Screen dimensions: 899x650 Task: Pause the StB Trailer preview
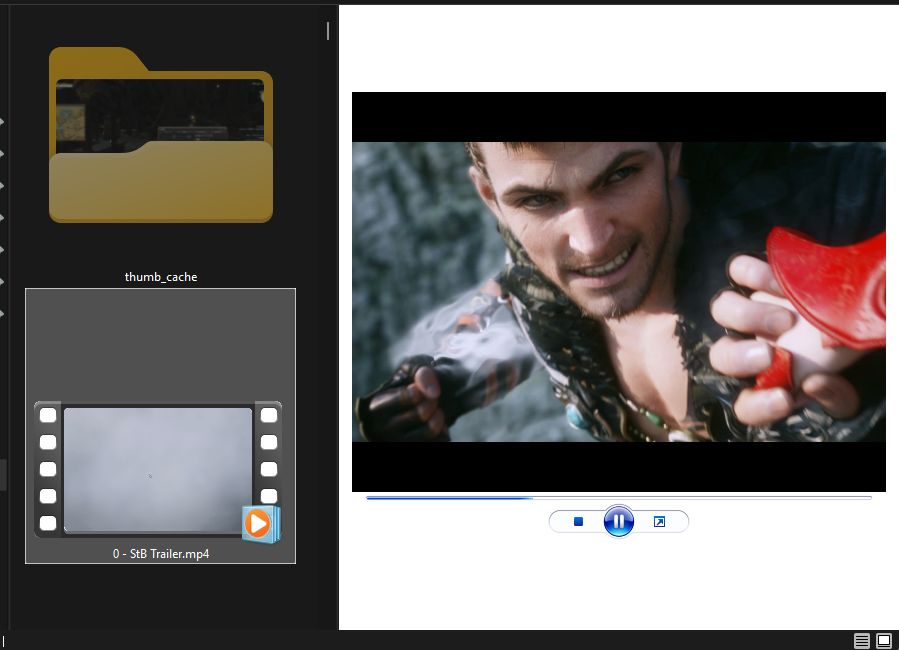pos(619,522)
